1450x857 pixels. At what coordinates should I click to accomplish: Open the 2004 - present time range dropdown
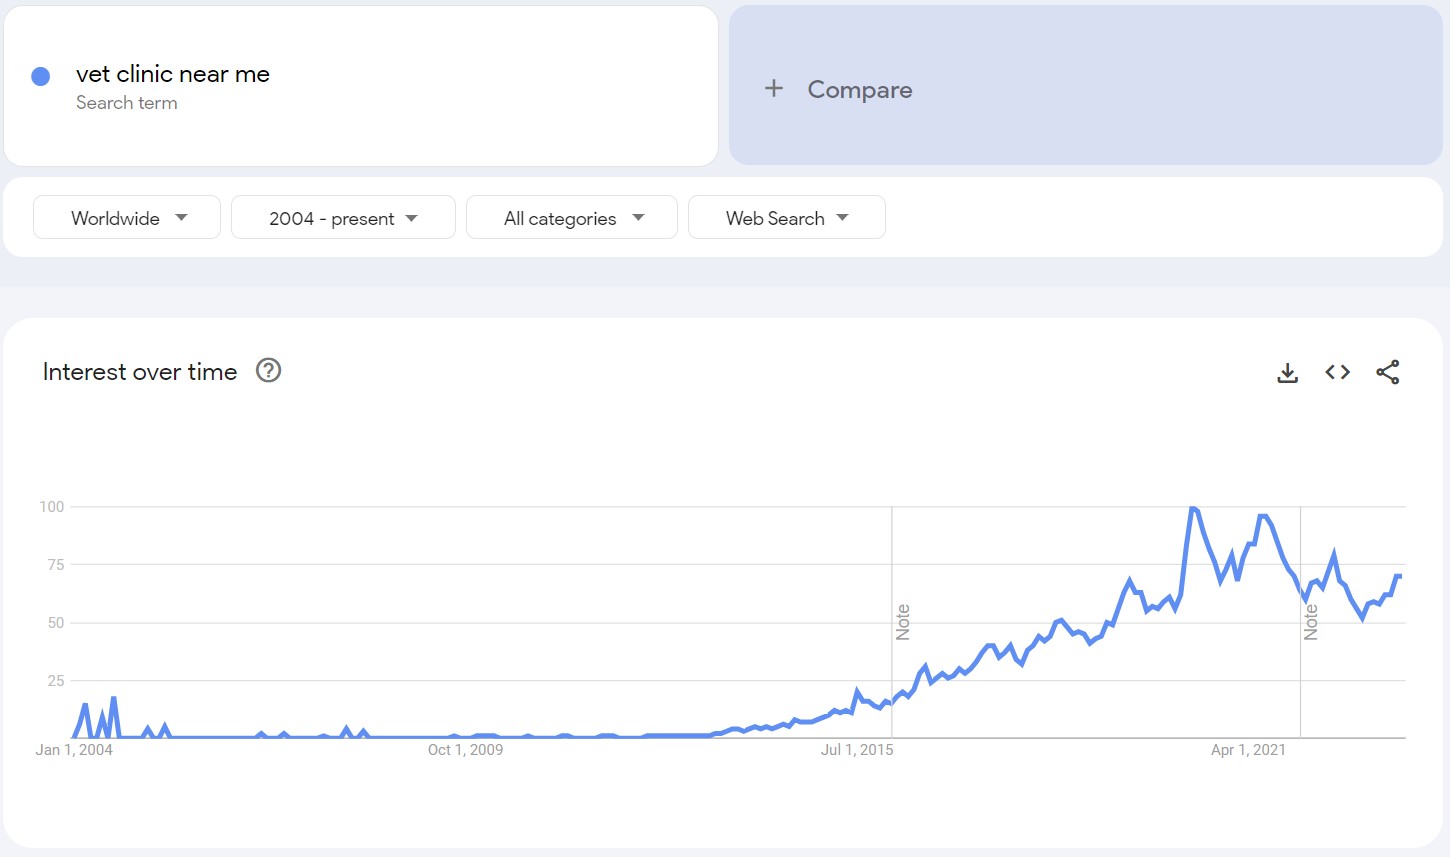343,218
